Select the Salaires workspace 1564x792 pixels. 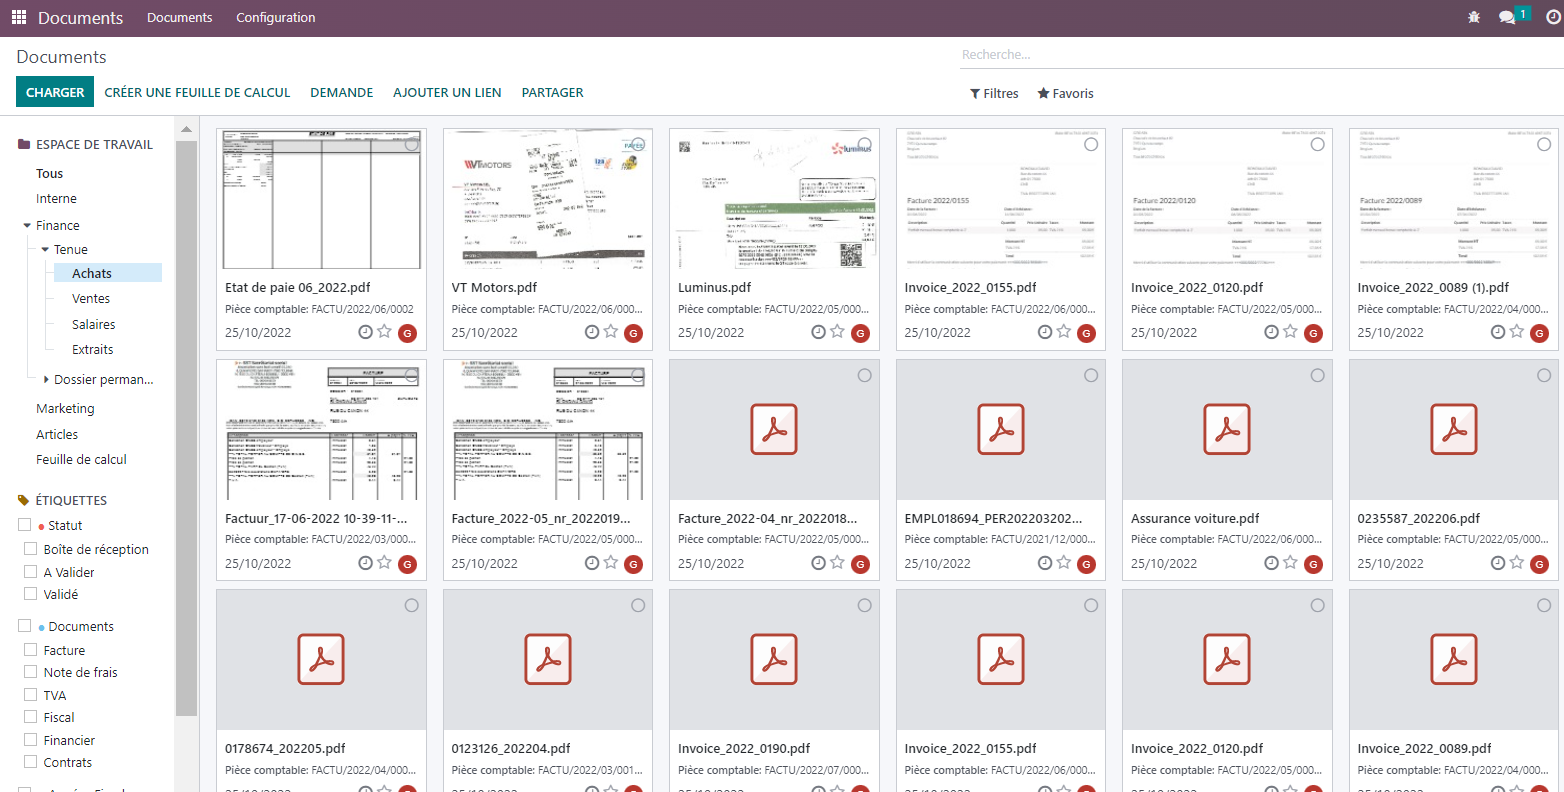[x=94, y=324]
